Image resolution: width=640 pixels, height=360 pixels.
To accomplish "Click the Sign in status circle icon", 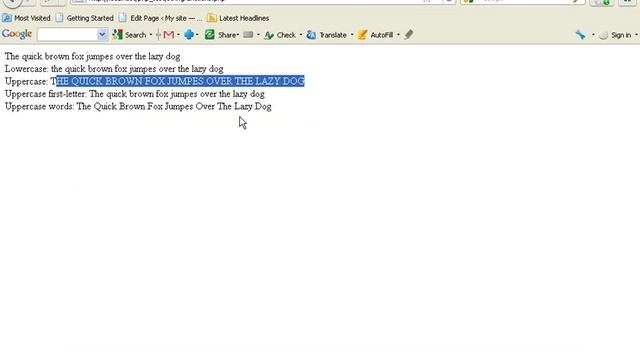I will [x=603, y=35].
